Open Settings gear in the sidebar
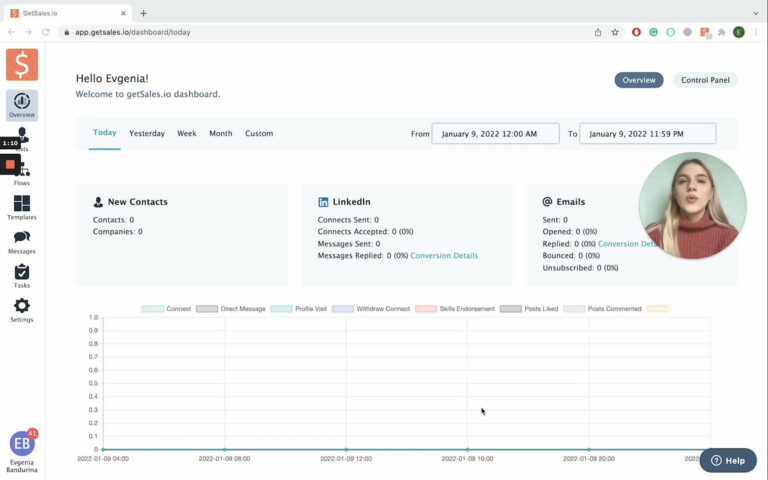 [x=22, y=311]
